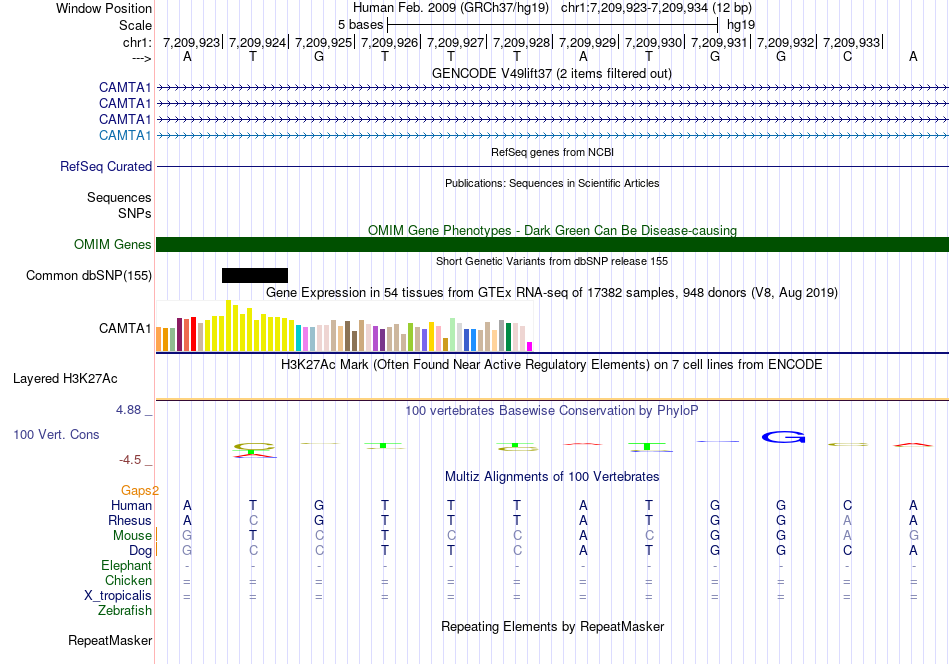Screen dimensions: 950x664
Task: Click the C base in the reference sequence row
Action: 847,56
